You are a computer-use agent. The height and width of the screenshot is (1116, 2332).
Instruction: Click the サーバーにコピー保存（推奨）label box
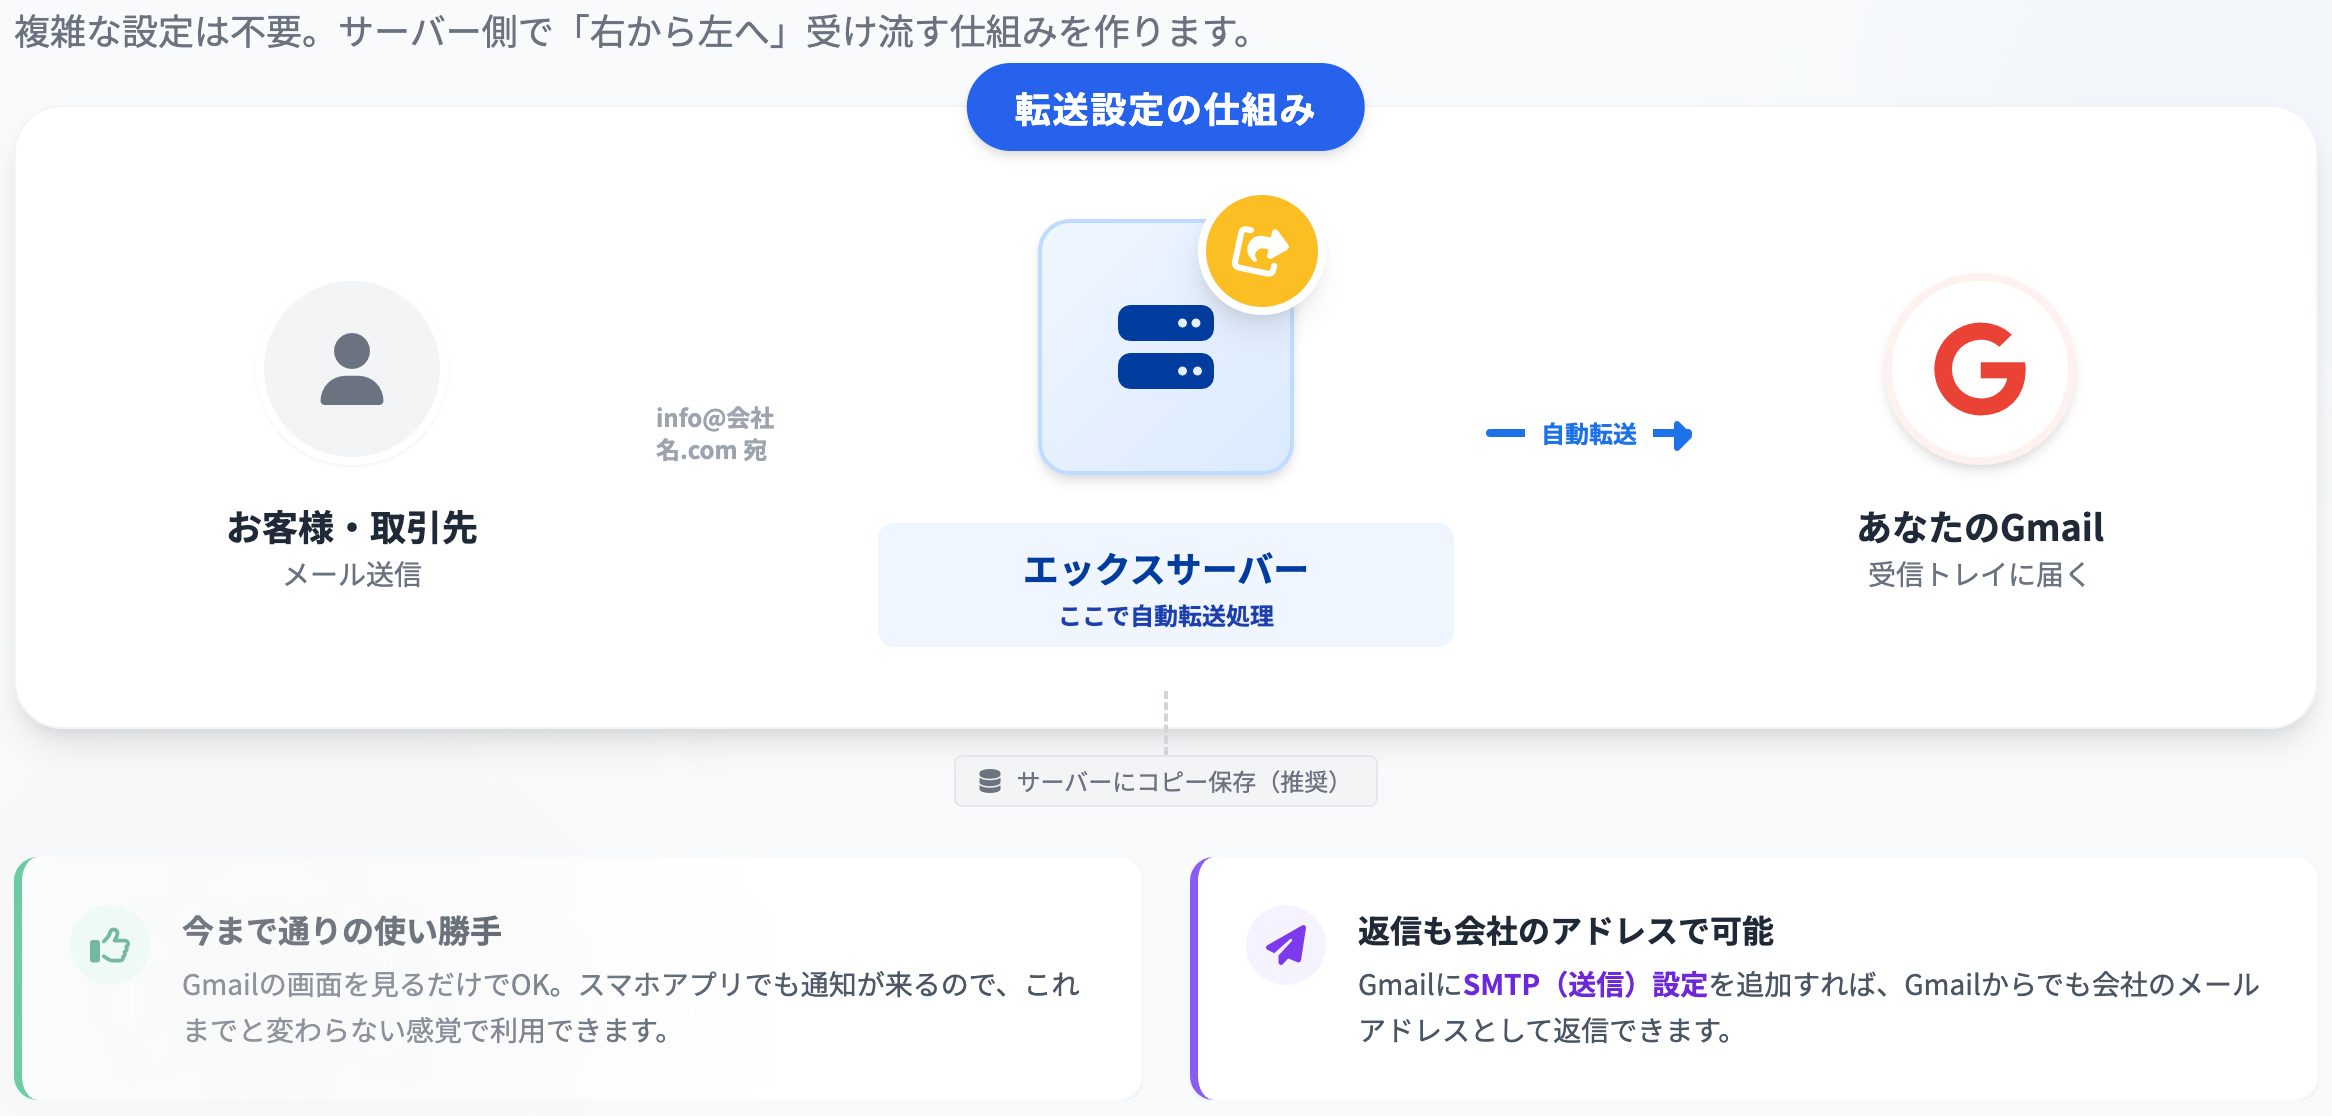click(x=1165, y=781)
